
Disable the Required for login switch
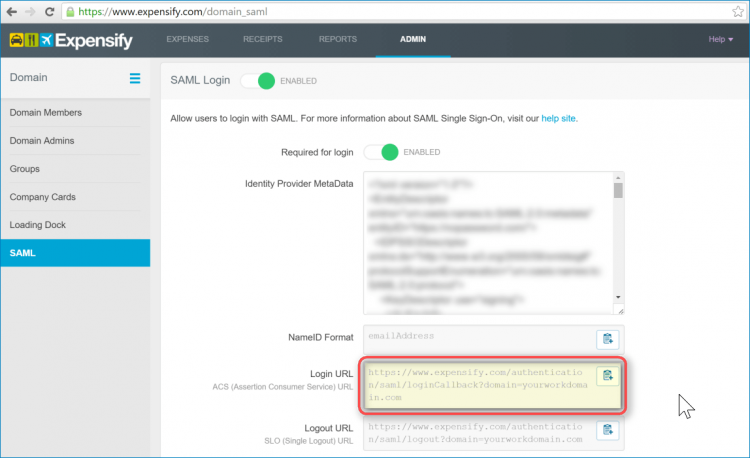pos(381,152)
